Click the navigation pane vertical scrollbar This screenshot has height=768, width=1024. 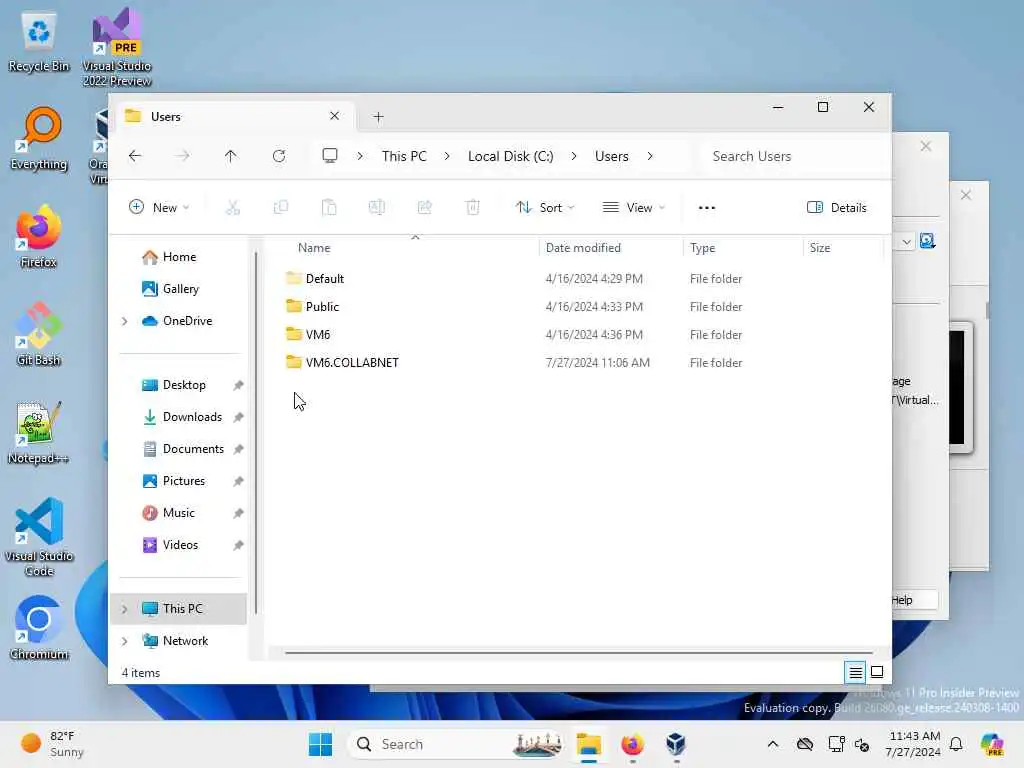[x=256, y=432]
